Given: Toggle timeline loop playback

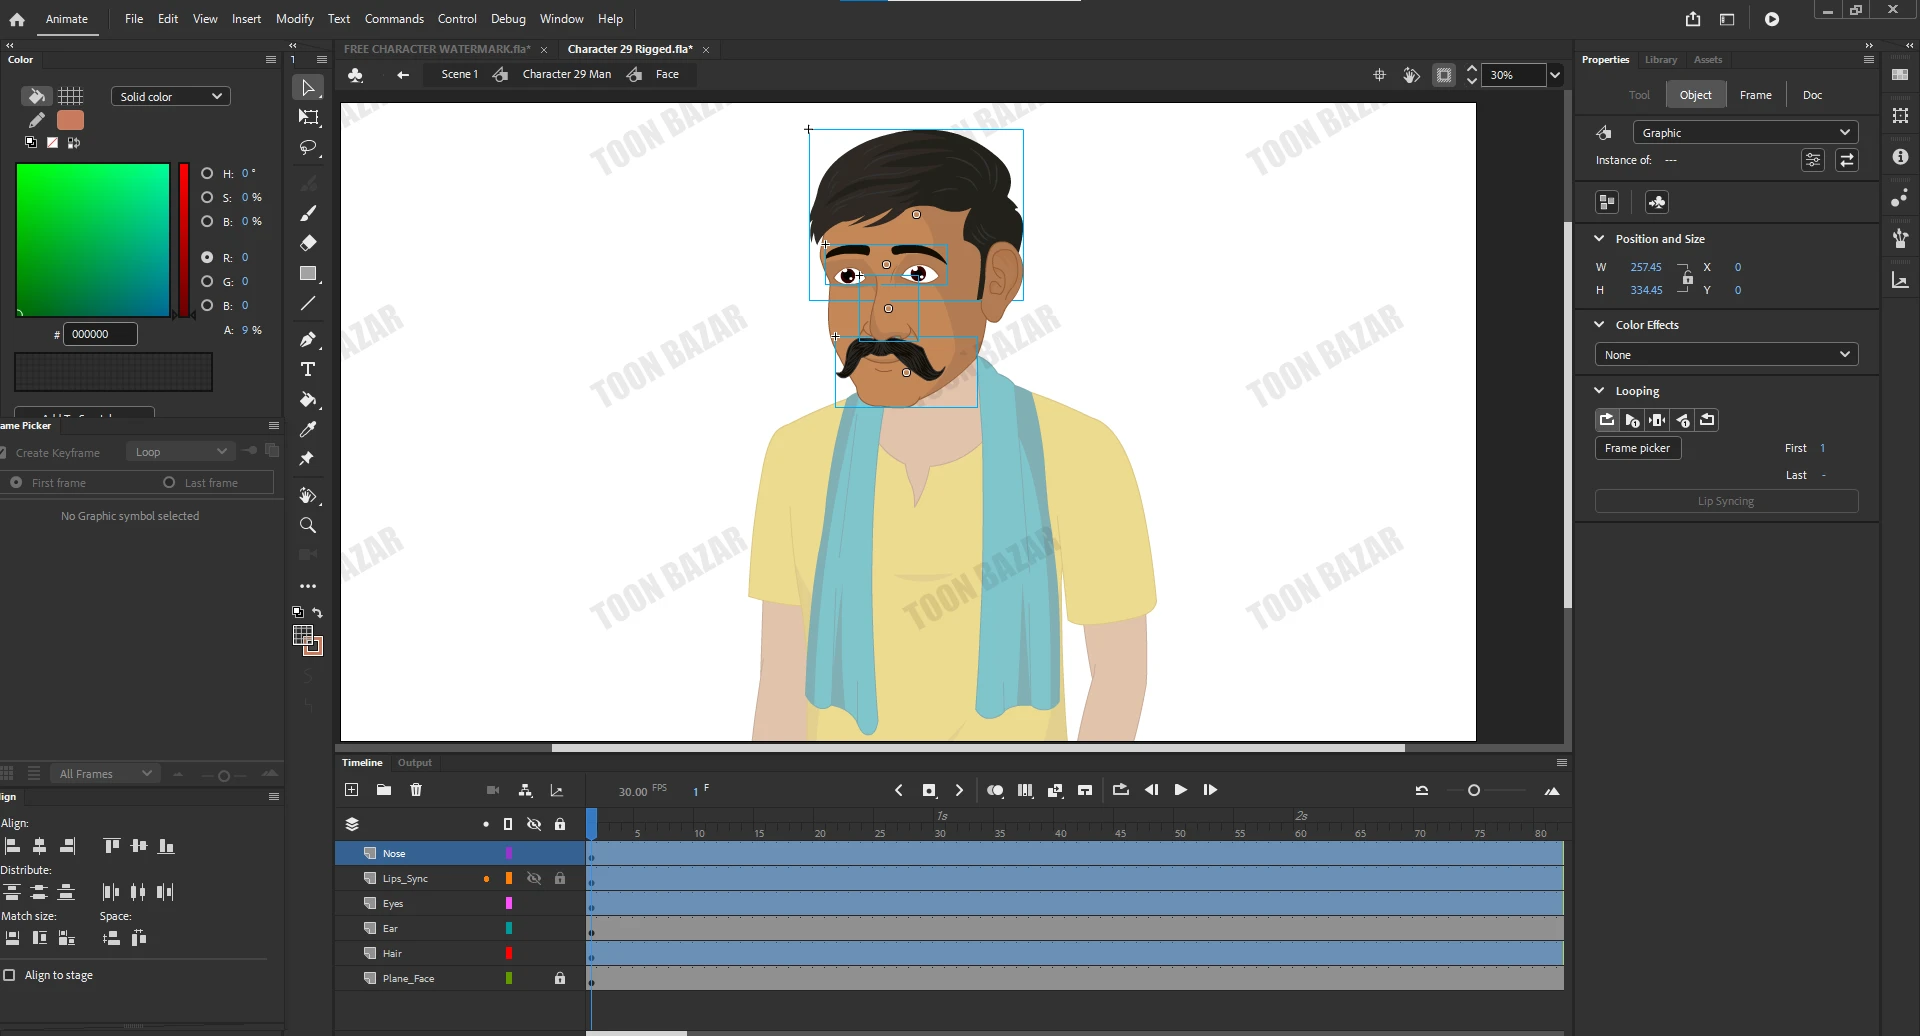Looking at the screenshot, I should (x=1121, y=790).
